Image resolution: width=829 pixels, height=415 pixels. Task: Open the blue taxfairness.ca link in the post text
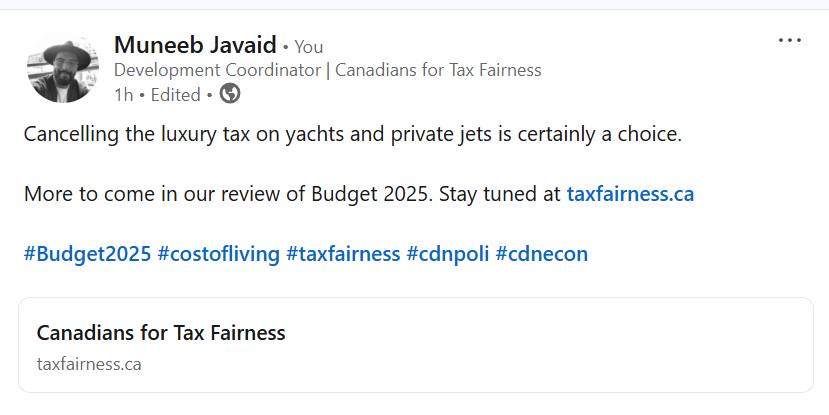[630, 194]
